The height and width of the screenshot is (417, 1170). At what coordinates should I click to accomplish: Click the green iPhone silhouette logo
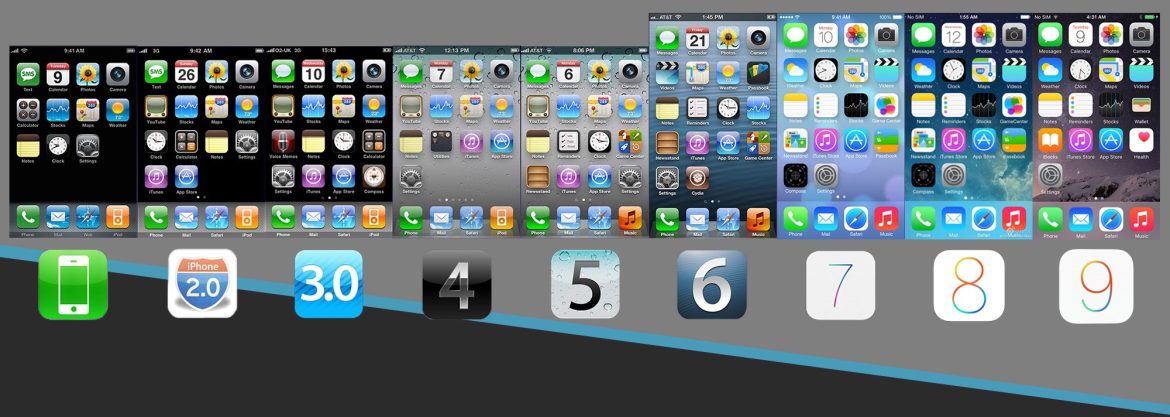tap(73, 285)
